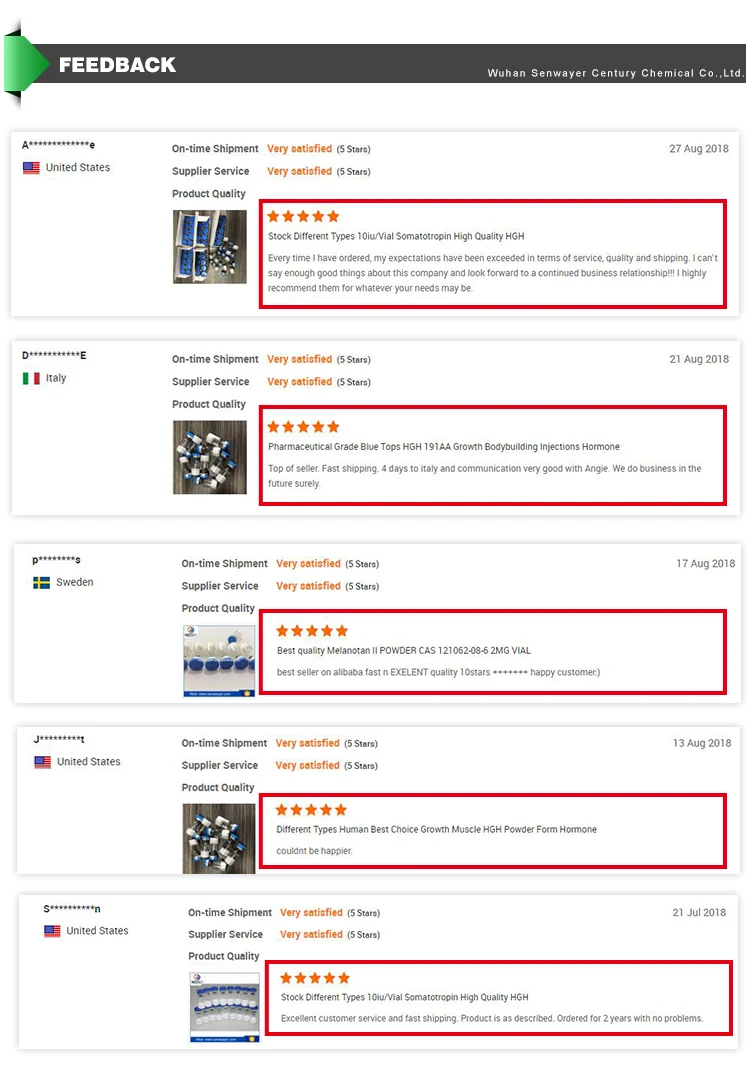Image resolution: width=750 pixels, height=1078 pixels.
Task: Click the five stars above 'couldnt be happier' review
Action: coord(311,810)
